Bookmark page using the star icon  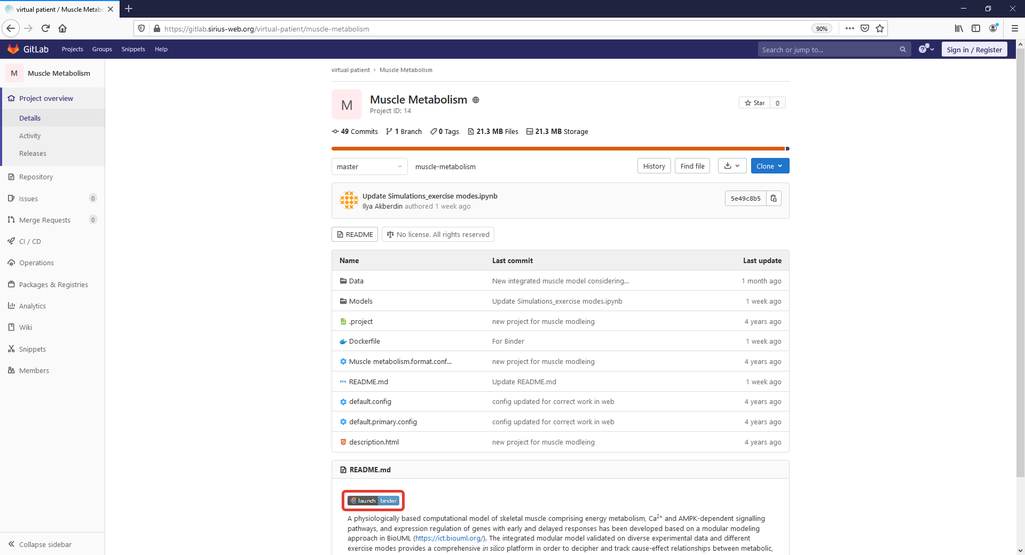880,28
